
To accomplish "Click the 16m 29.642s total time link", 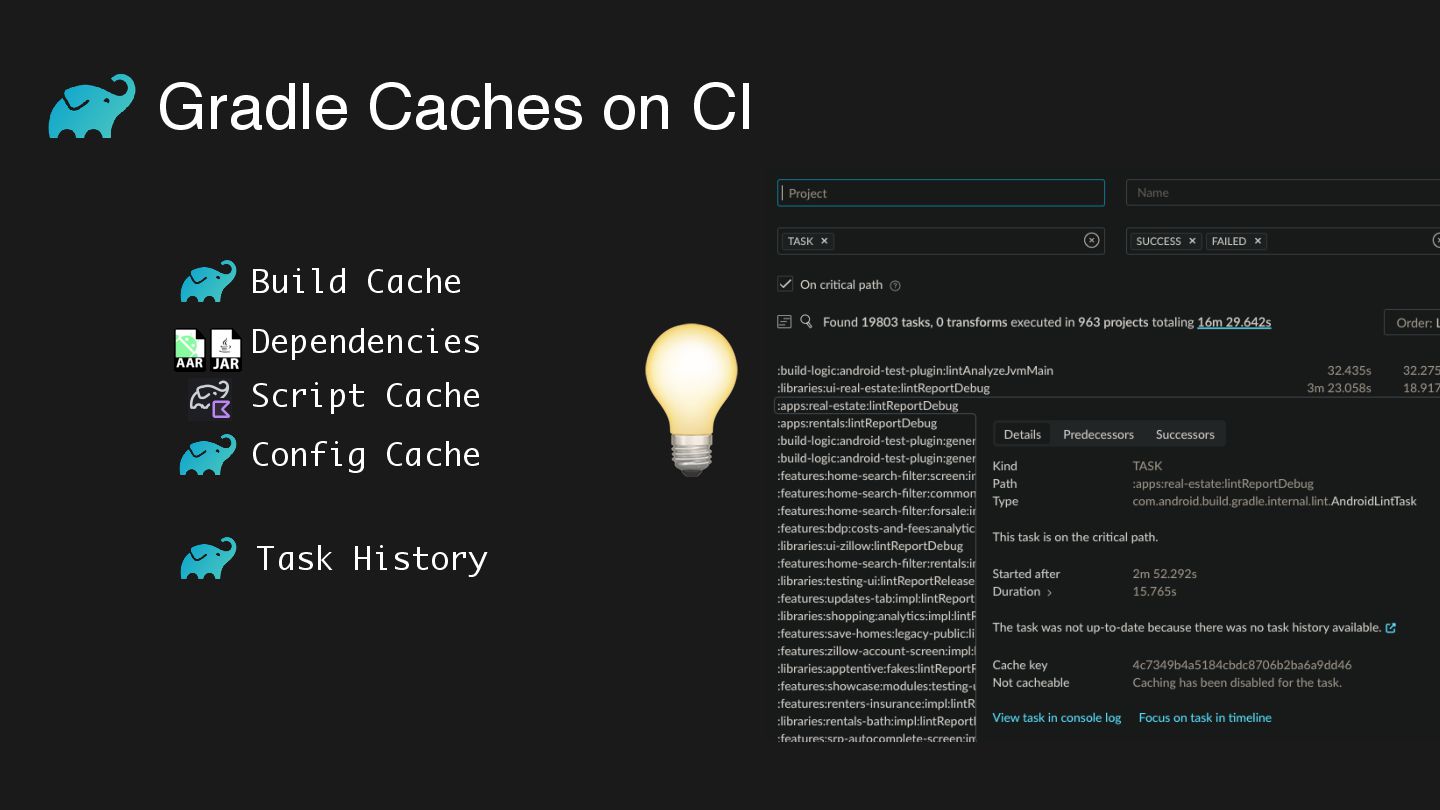I will point(1234,322).
